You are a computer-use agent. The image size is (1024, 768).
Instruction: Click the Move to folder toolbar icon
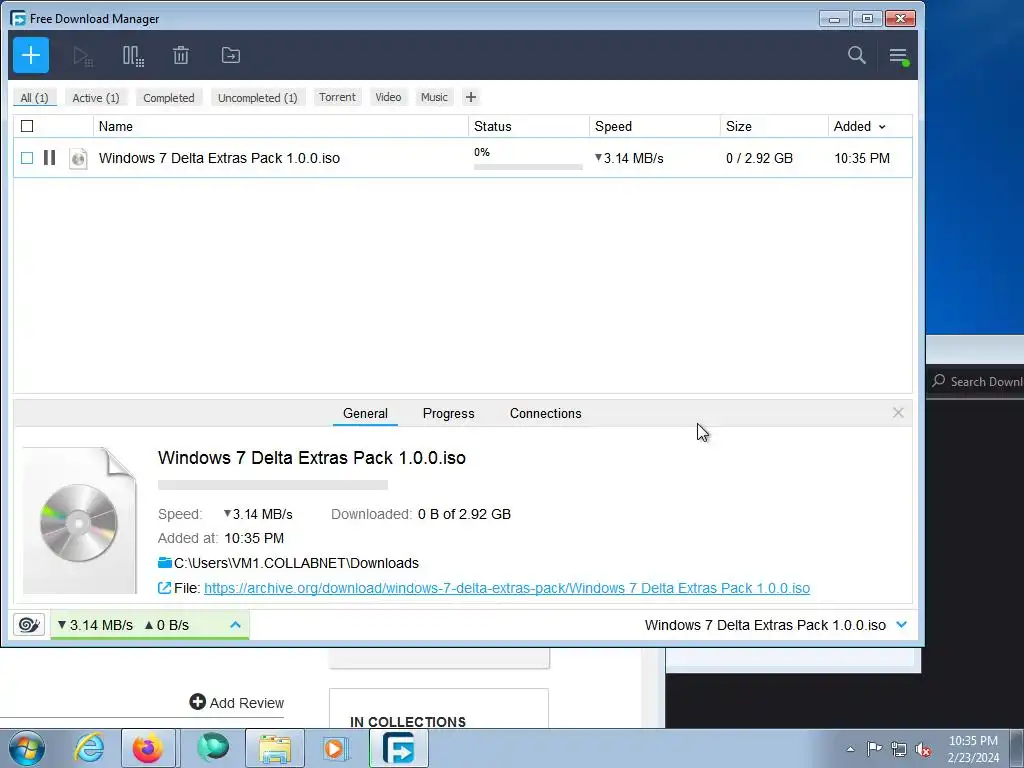pos(231,56)
